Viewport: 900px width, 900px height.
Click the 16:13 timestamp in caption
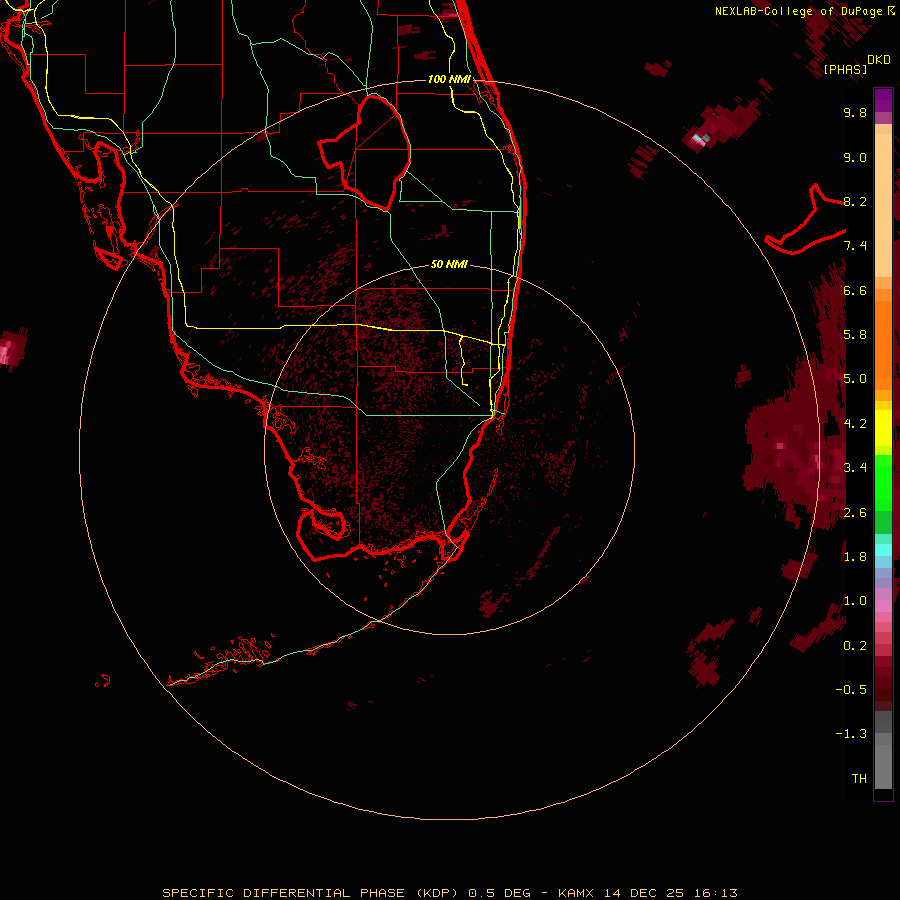(715, 893)
